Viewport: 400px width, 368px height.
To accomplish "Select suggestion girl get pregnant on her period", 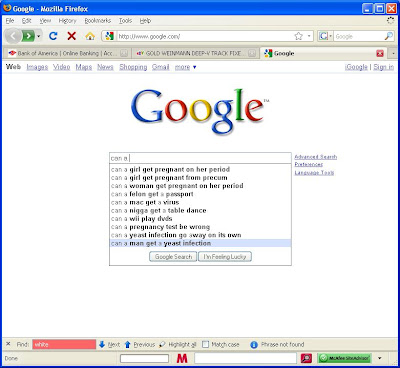I will pos(200,169).
